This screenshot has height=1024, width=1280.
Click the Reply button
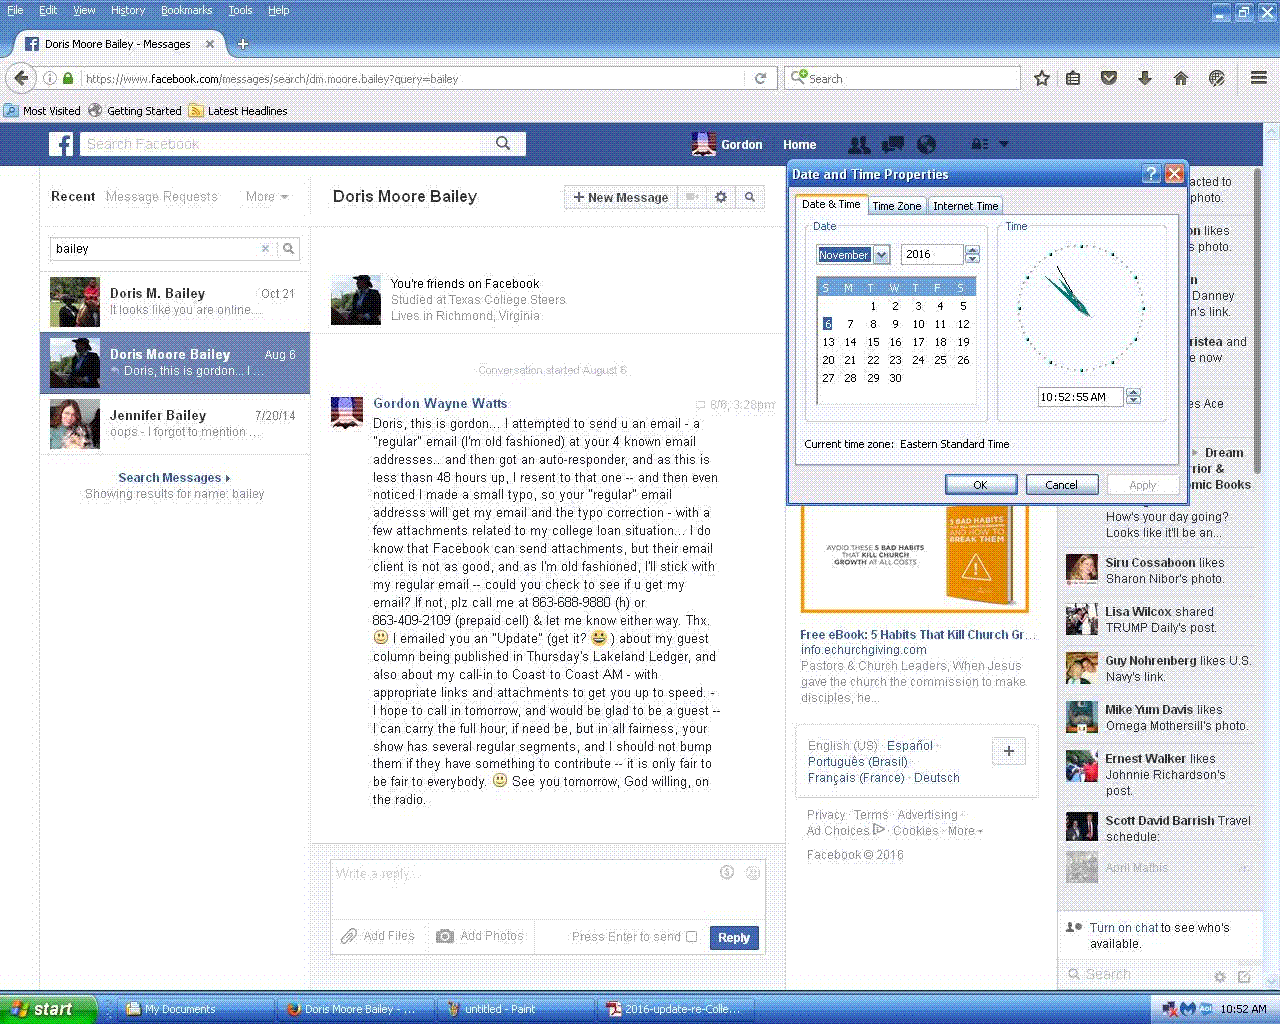pos(733,938)
